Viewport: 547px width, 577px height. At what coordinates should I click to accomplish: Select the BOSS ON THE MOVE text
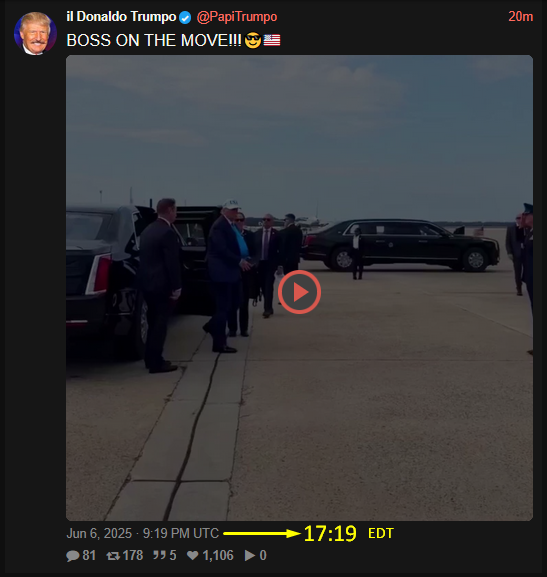[154, 40]
